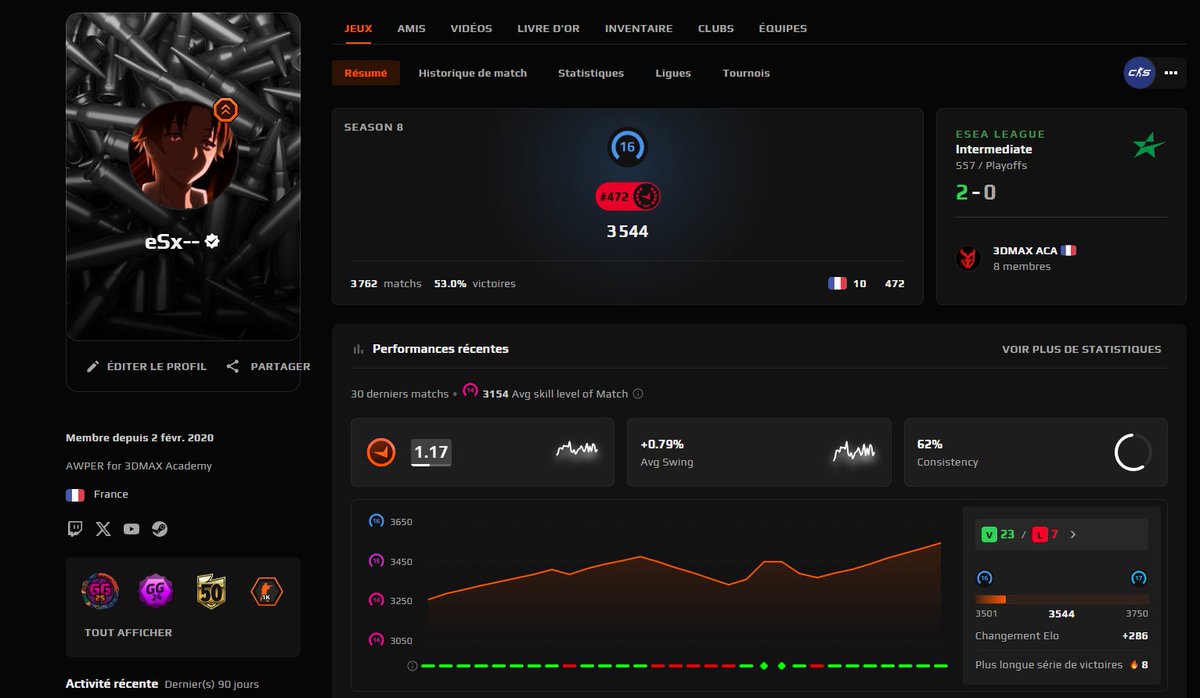Image resolution: width=1200 pixels, height=698 pixels.
Task: Click the French flag next to ranking 10
Action: coord(837,284)
